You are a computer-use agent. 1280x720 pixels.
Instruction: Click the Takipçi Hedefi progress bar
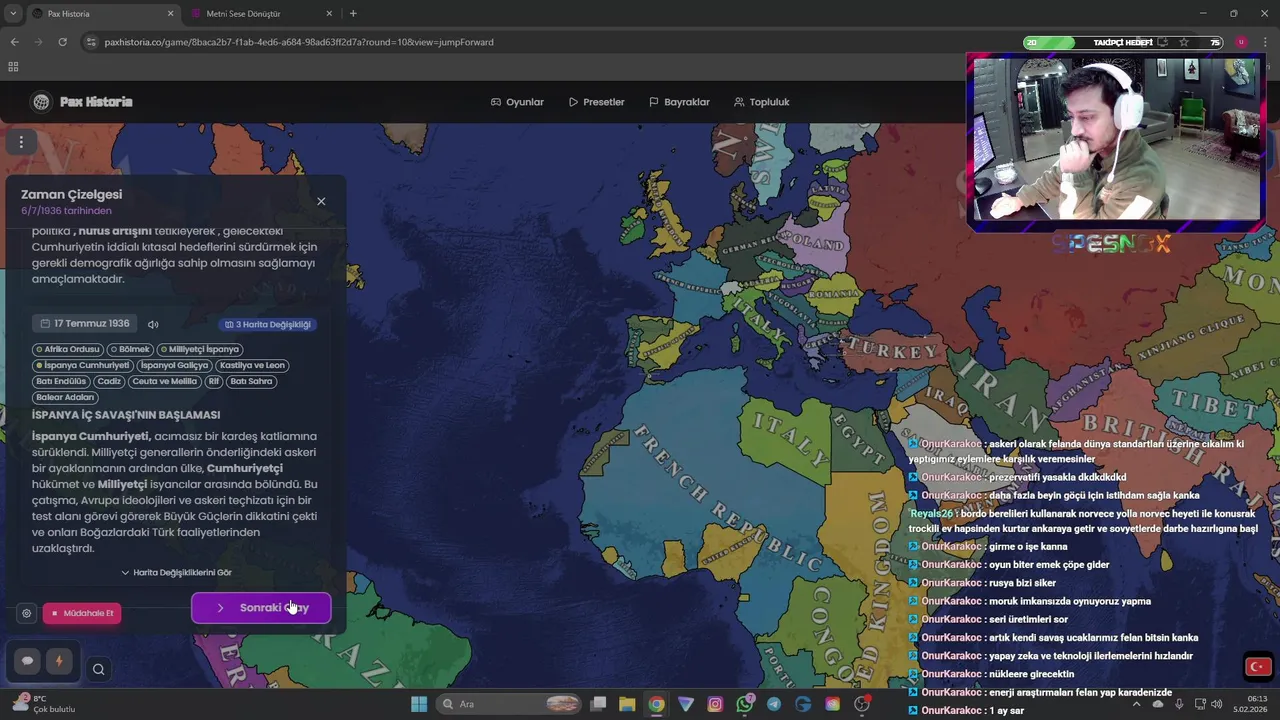point(1122,42)
